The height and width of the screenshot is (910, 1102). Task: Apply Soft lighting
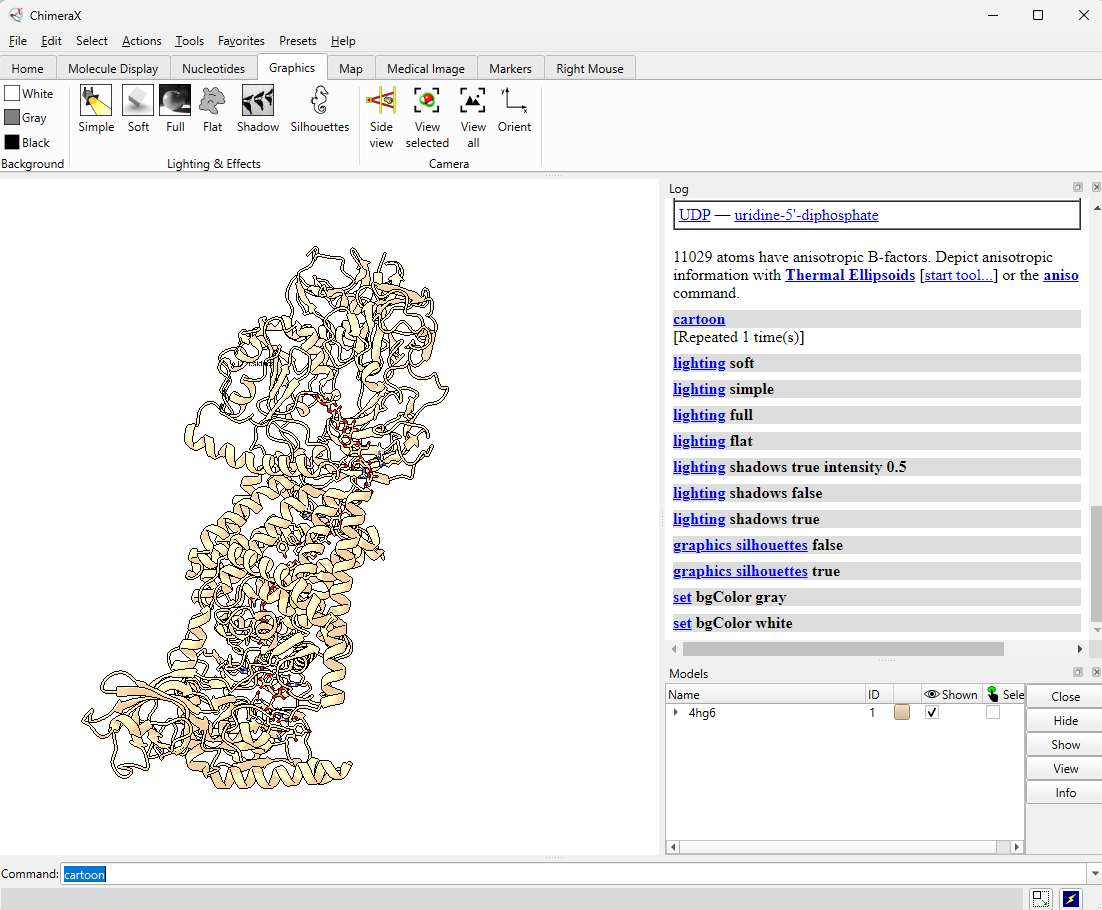(x=138, y=109)
